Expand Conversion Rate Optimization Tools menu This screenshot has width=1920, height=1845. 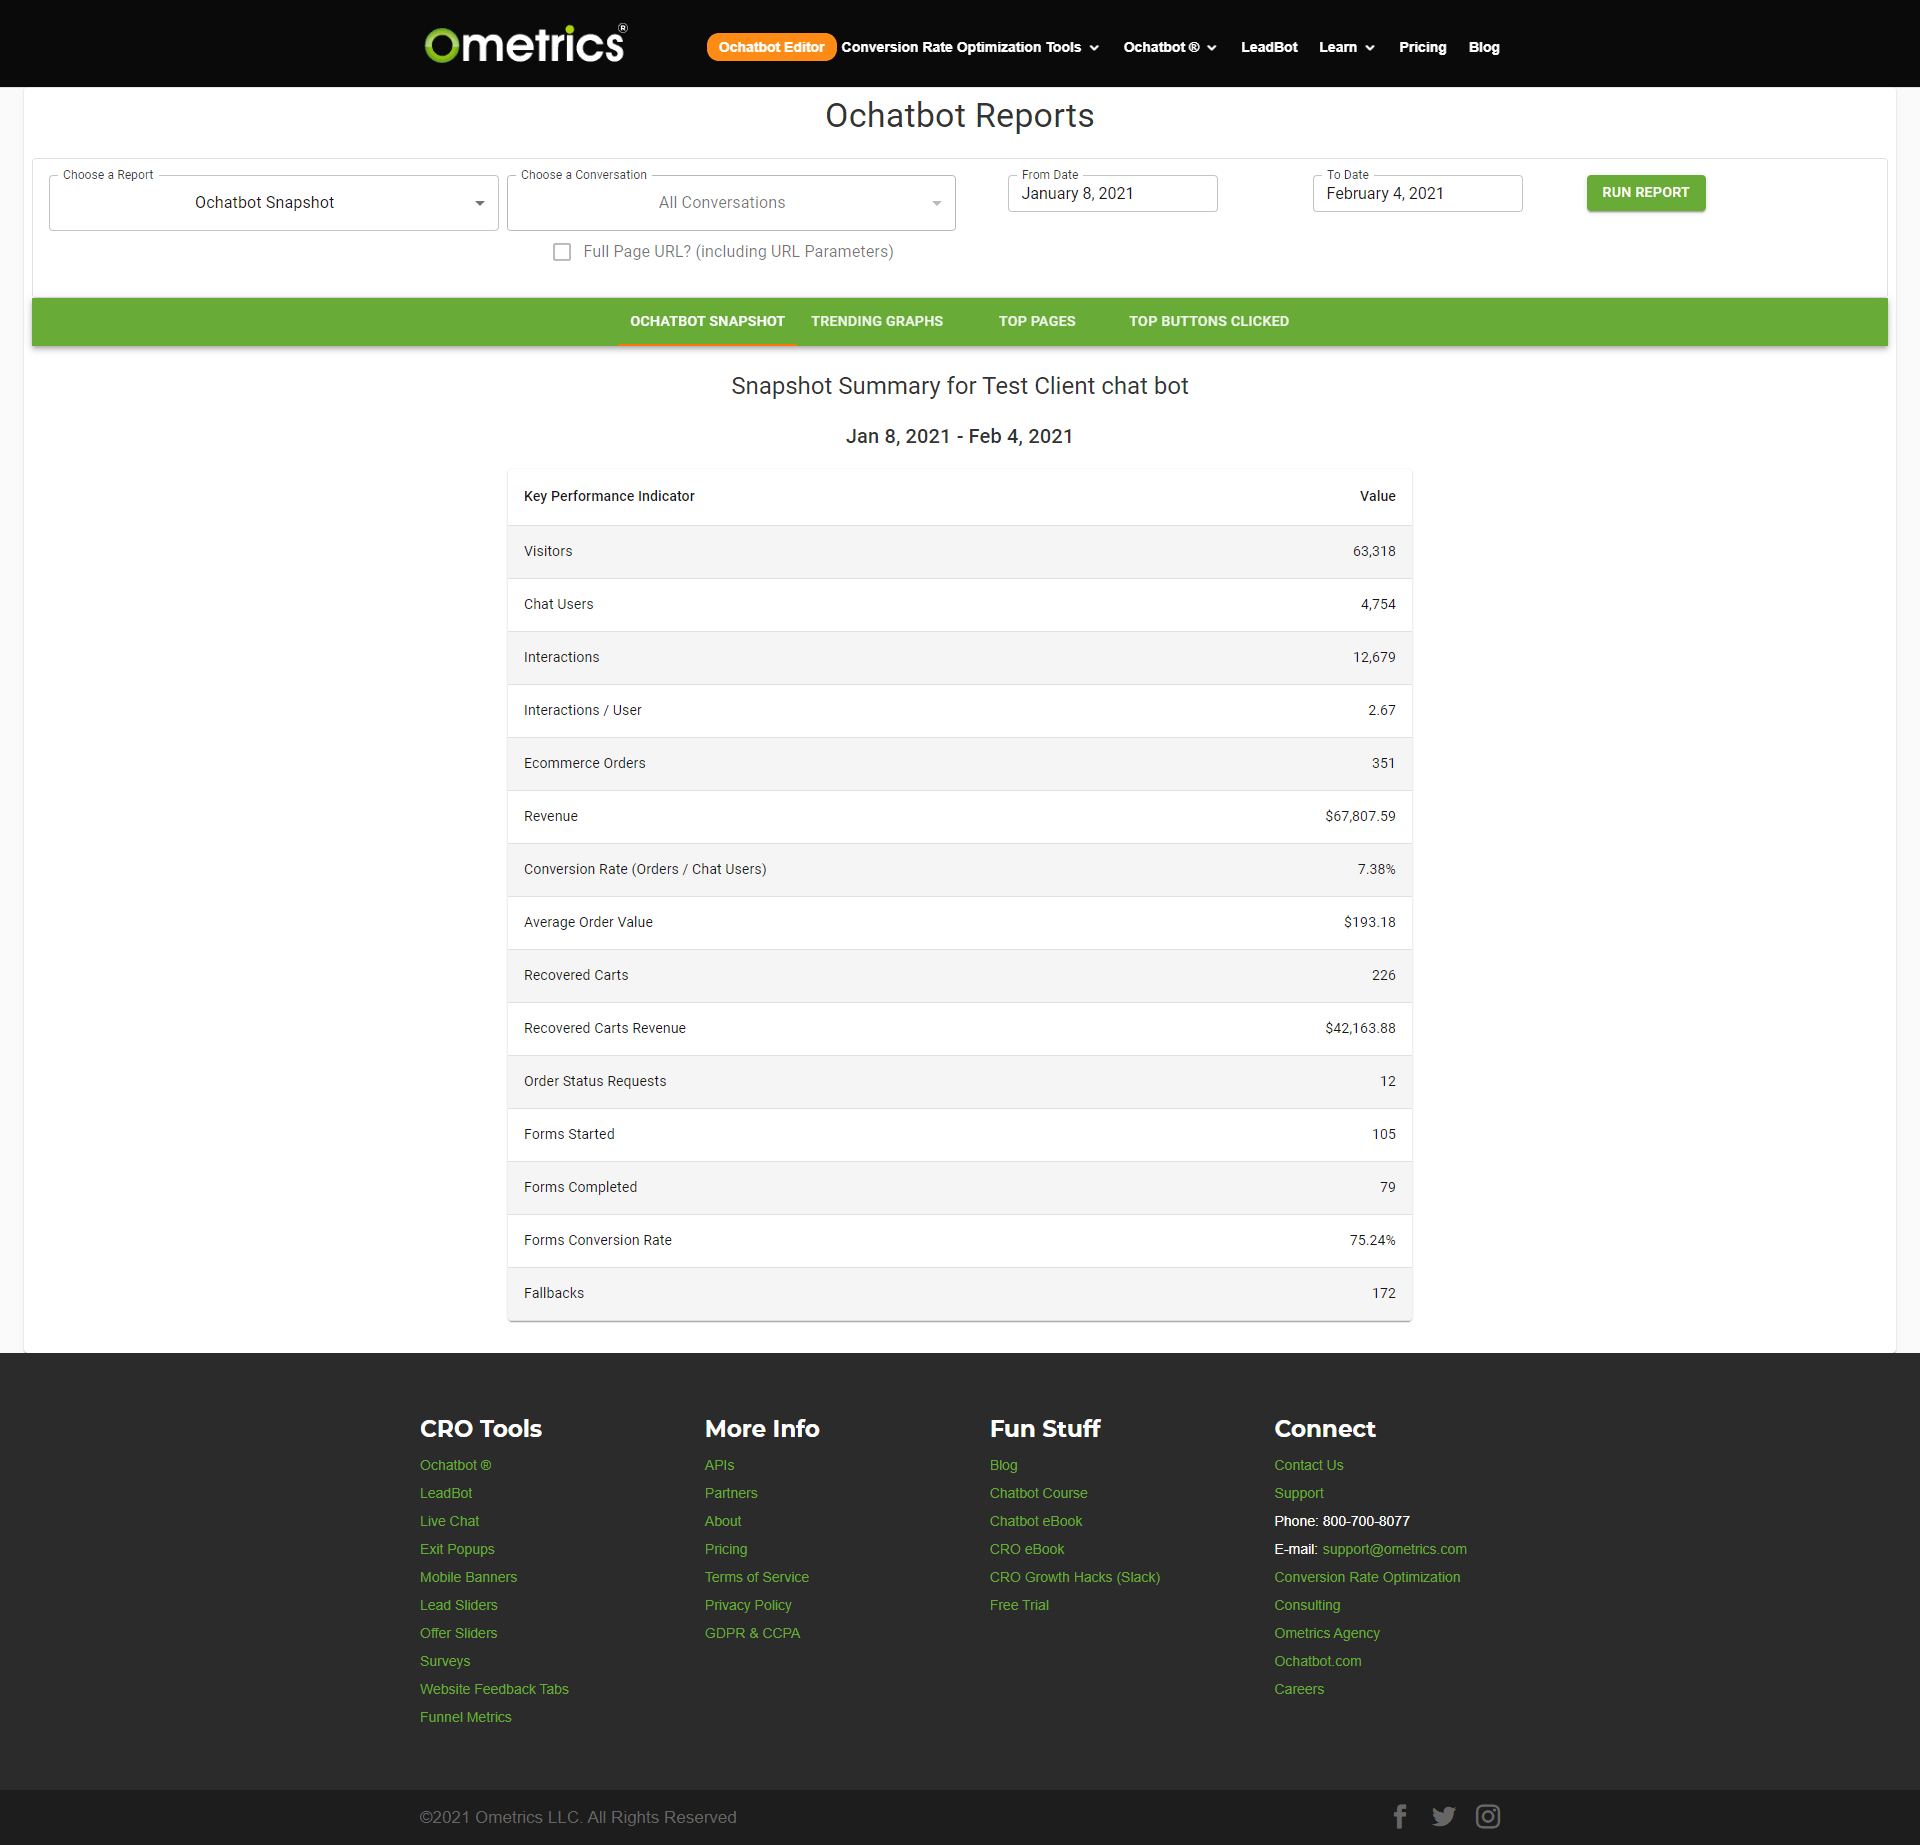[x=970, y=47]
